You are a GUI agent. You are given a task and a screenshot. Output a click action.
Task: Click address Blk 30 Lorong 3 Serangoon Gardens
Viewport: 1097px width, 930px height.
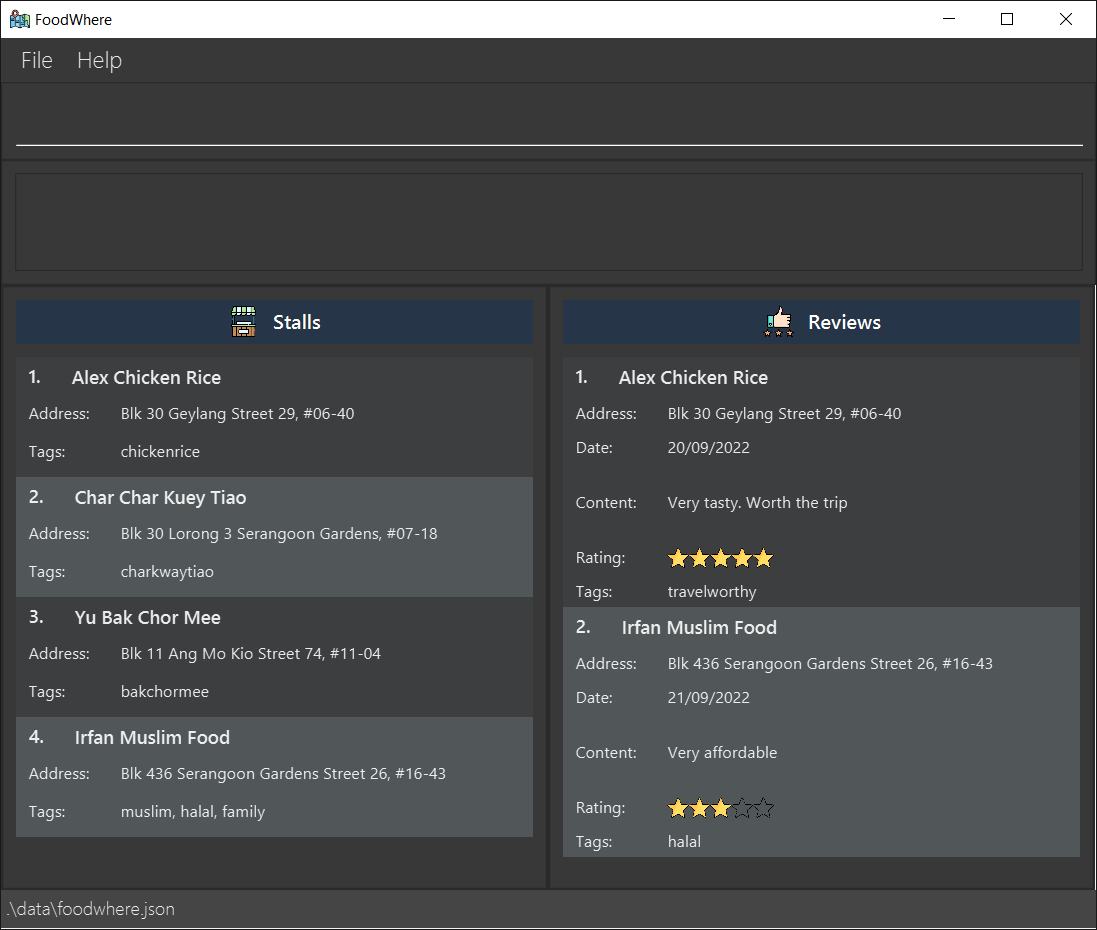point(279,534)
